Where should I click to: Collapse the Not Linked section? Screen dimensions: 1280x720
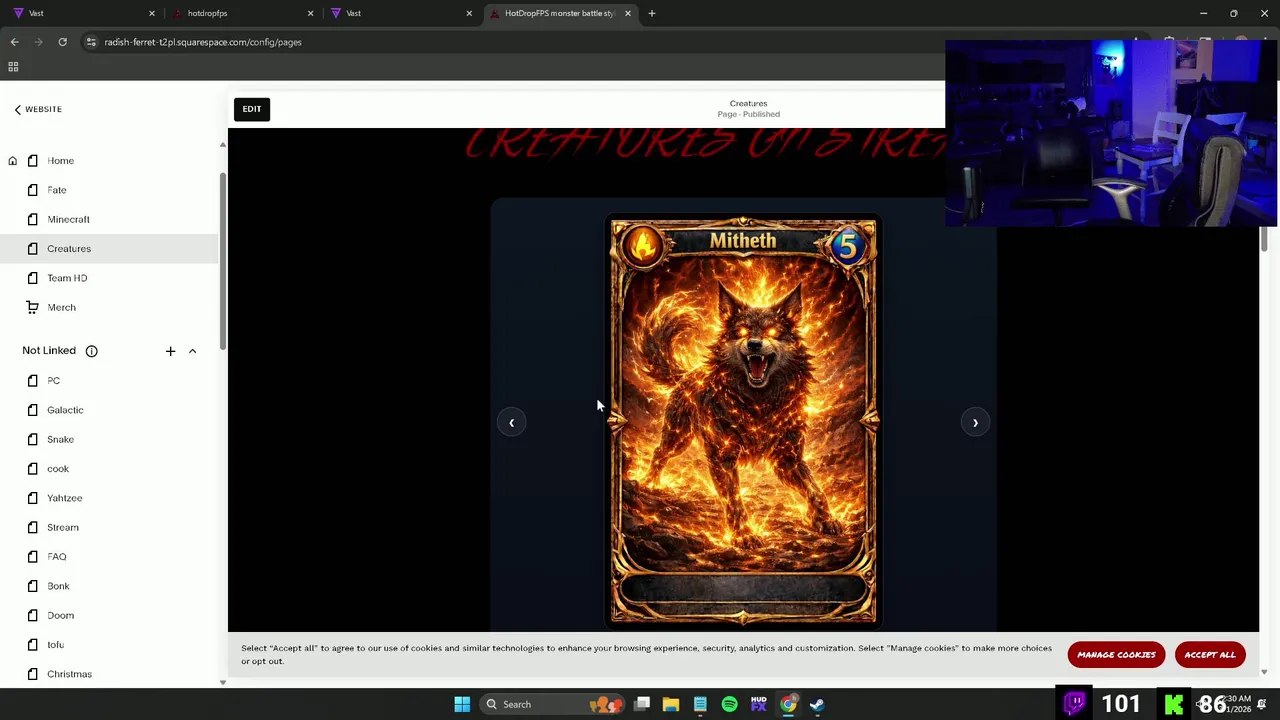click(192, 351)
